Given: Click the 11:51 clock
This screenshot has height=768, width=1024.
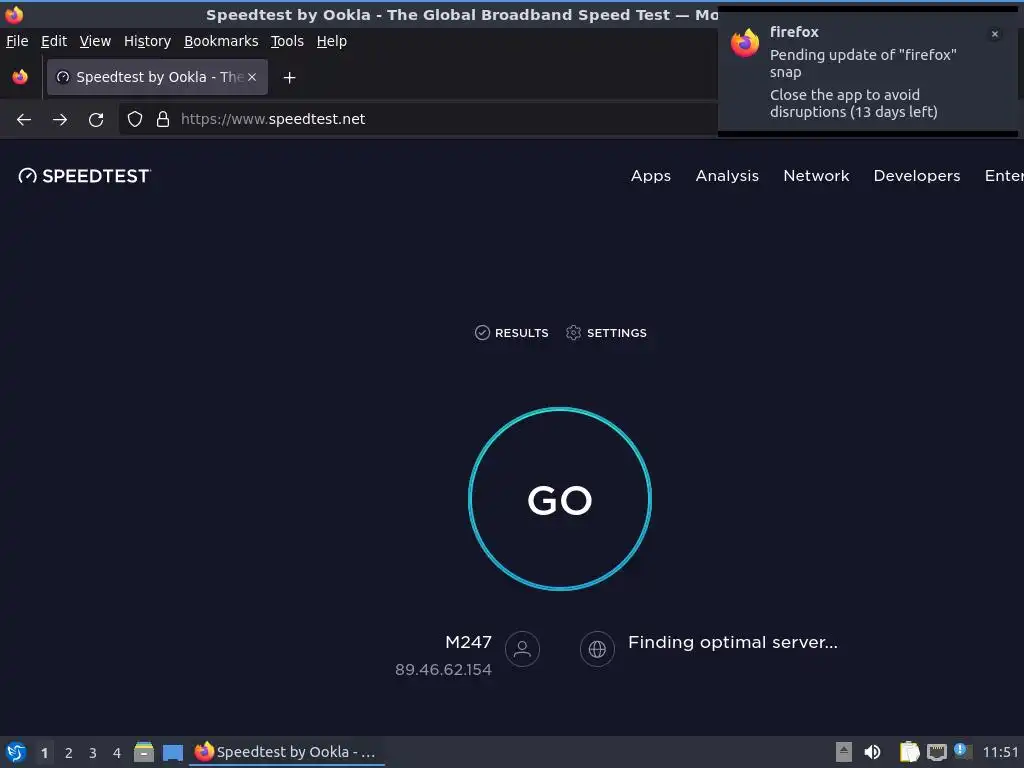Looking at the screenshot, I should [x=1000, y=752].
